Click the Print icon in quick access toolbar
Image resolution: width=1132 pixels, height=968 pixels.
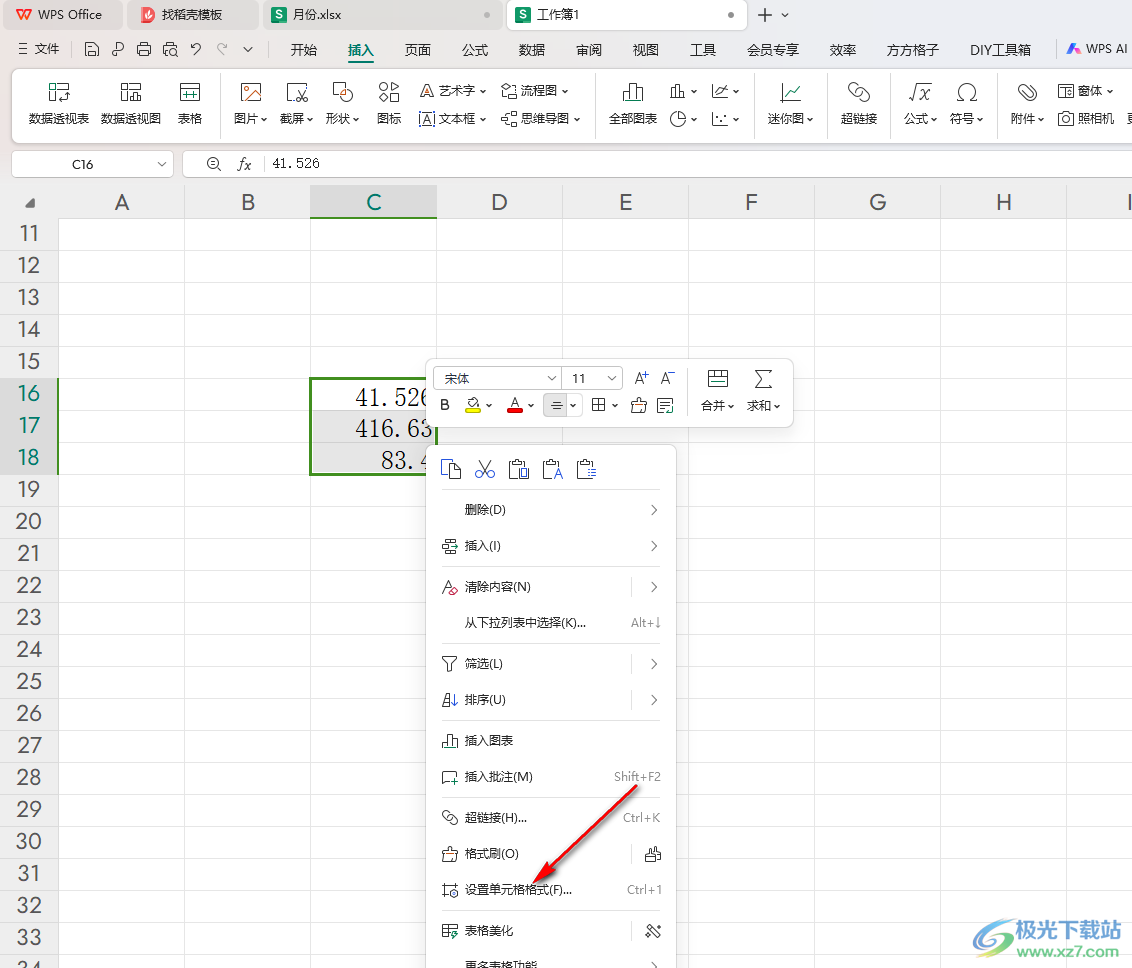pos(144,49)
